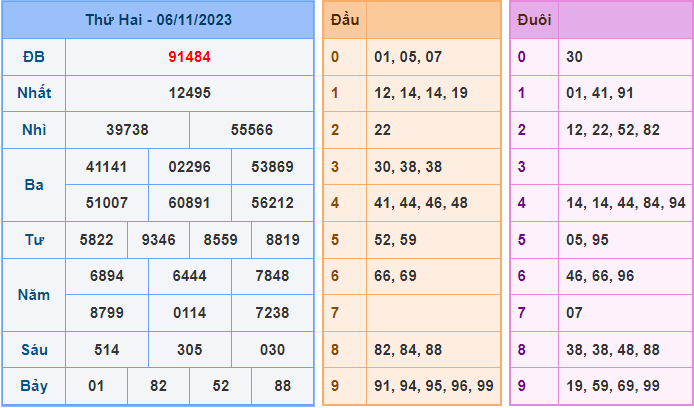Click fifth prize number 6444

pyautogui.click(x=189, y=276)
